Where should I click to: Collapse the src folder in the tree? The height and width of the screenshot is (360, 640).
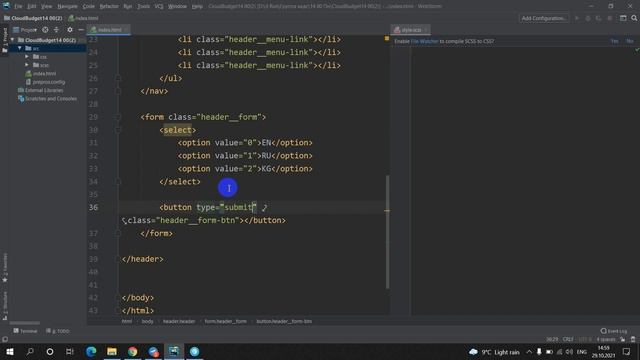click(20, 48)
